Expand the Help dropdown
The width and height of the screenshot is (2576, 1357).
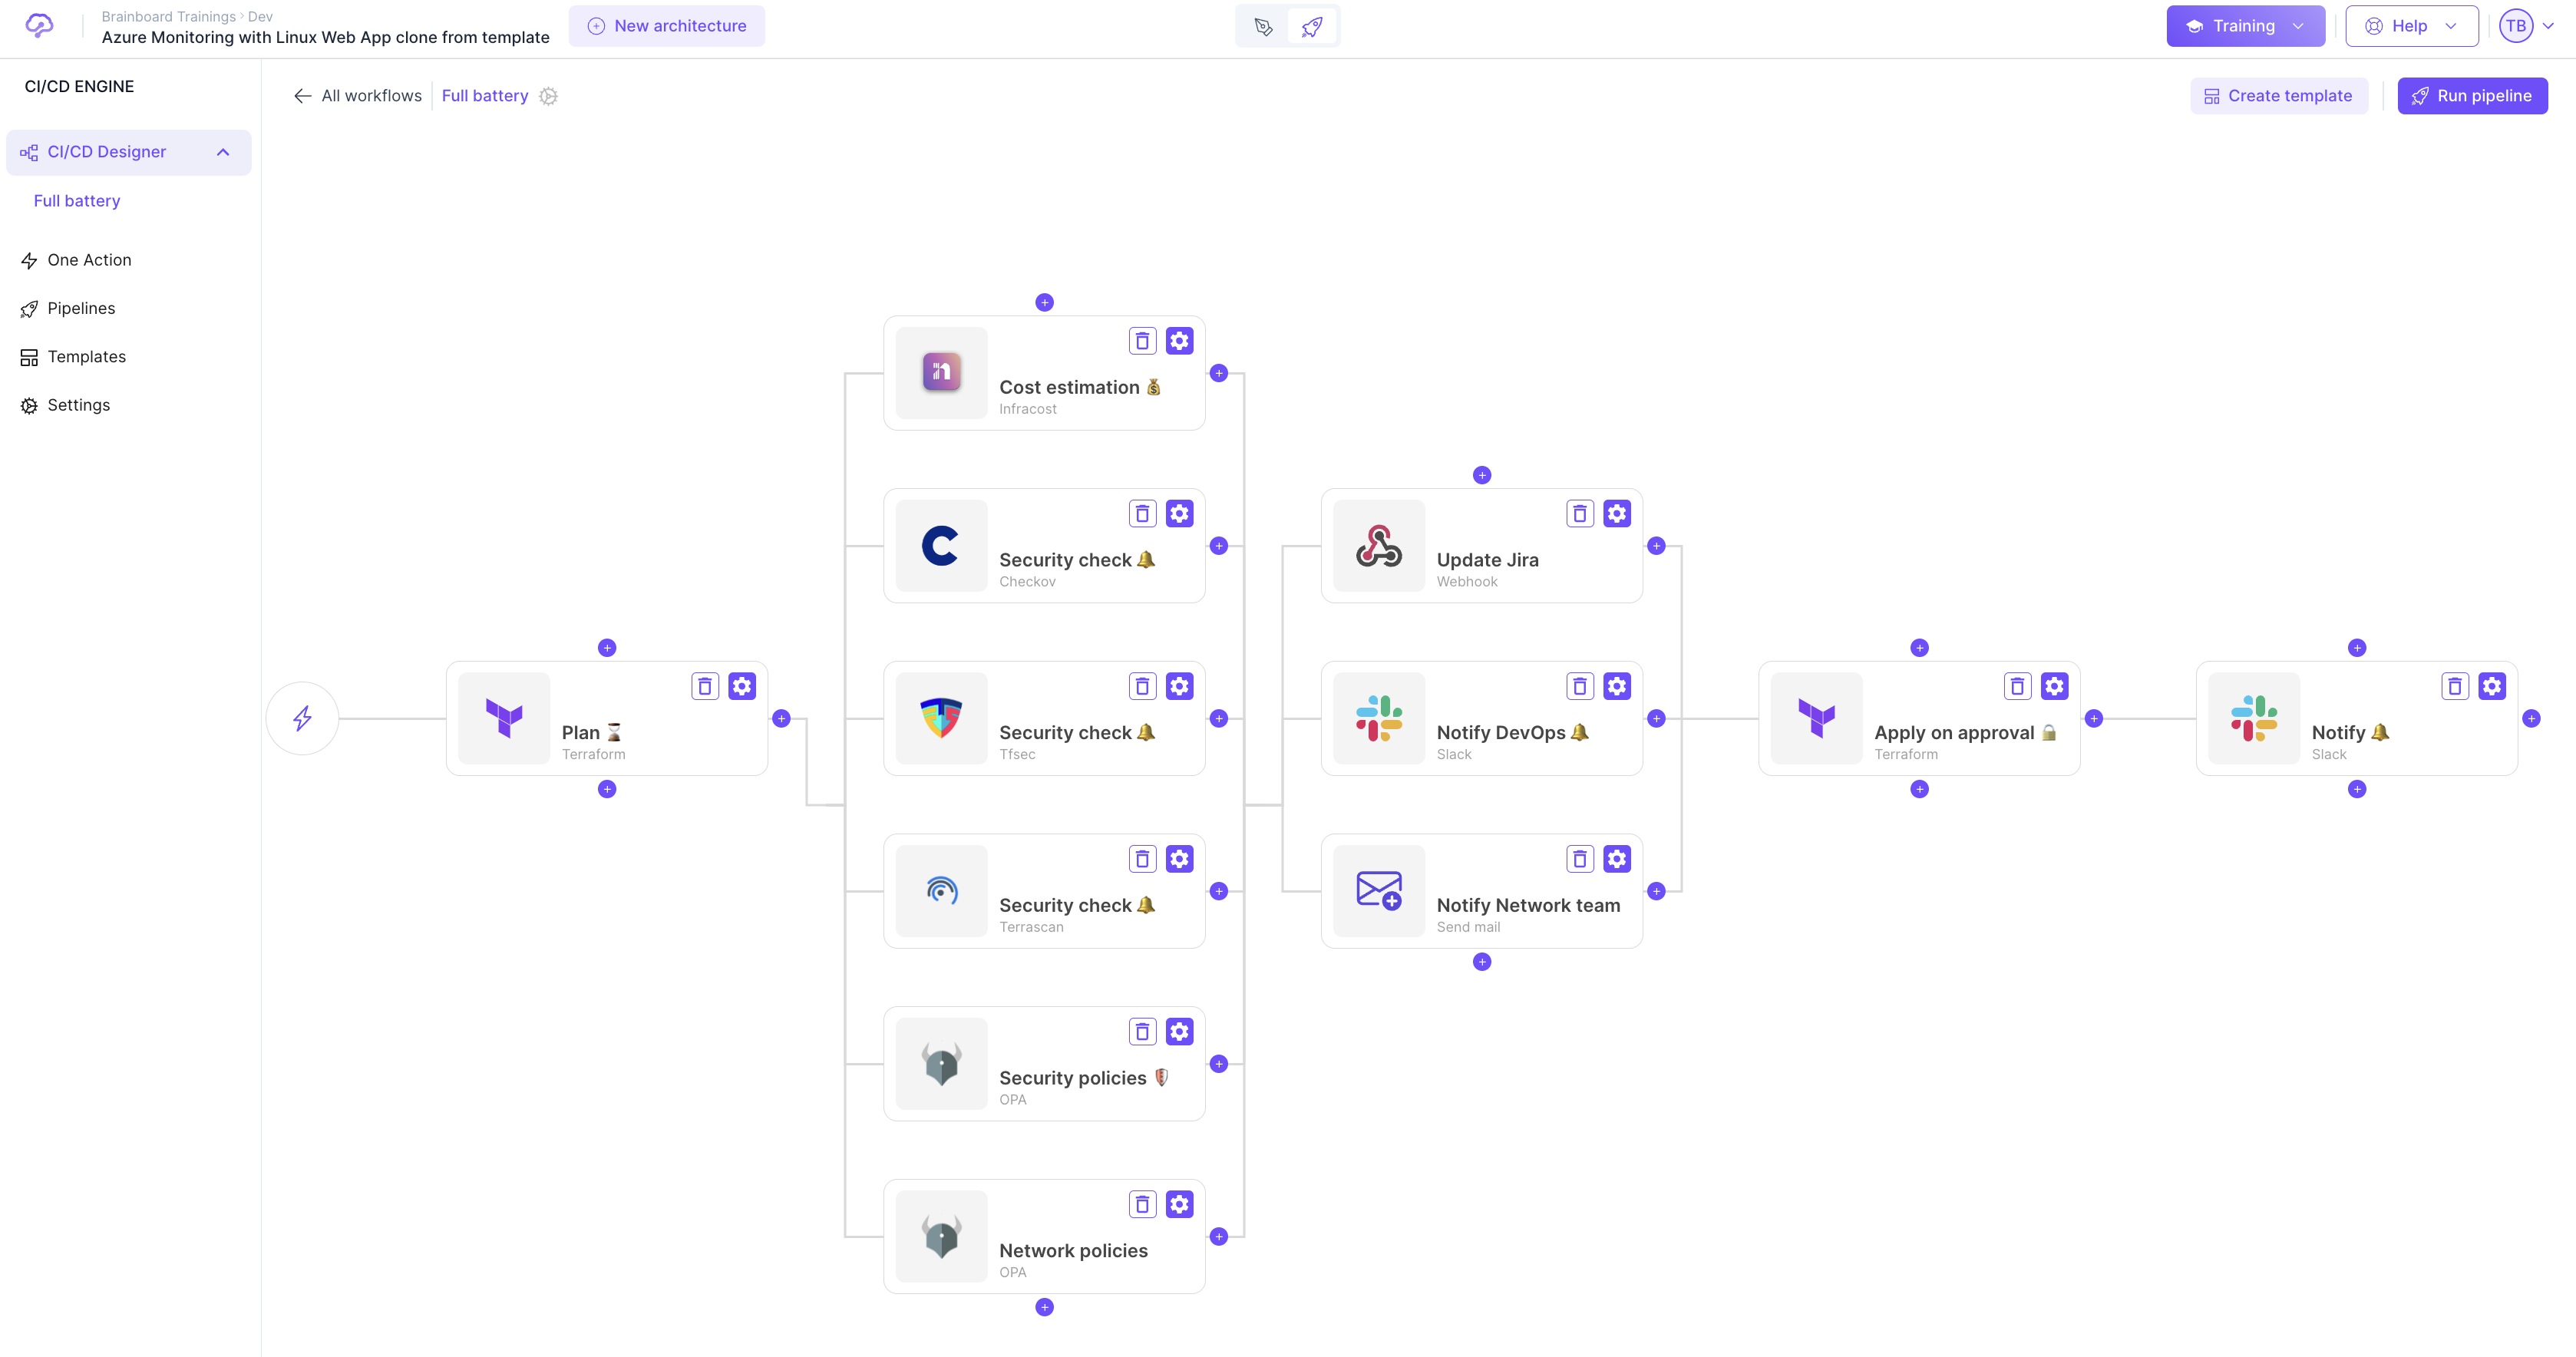[2411, 26]
